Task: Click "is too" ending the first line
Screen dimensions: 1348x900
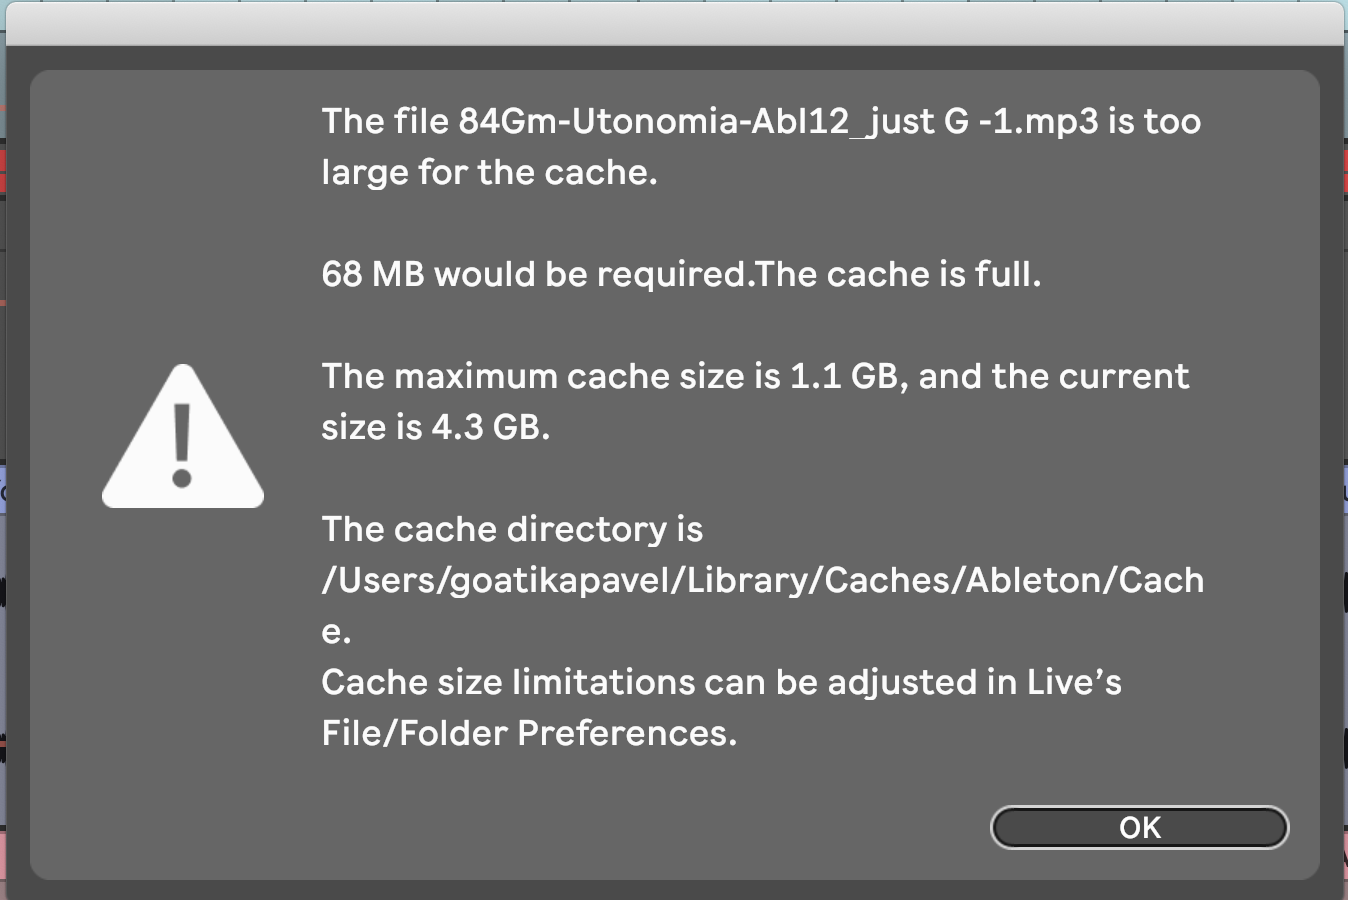Action: tap(1154, 122)
